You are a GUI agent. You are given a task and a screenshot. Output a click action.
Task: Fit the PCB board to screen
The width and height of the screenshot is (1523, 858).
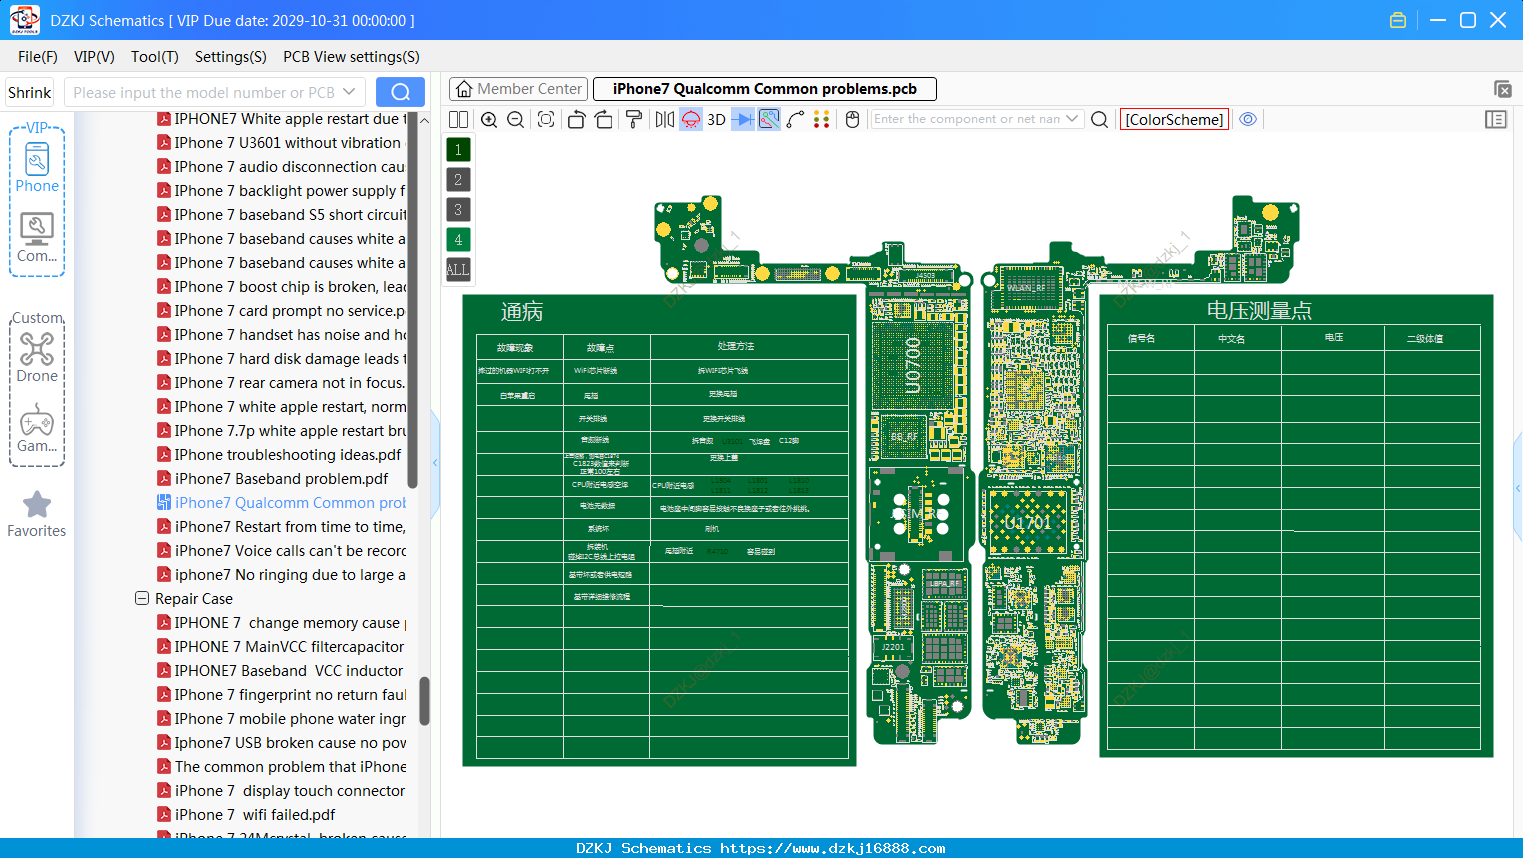pyautogui.click(x=546, y=119)
